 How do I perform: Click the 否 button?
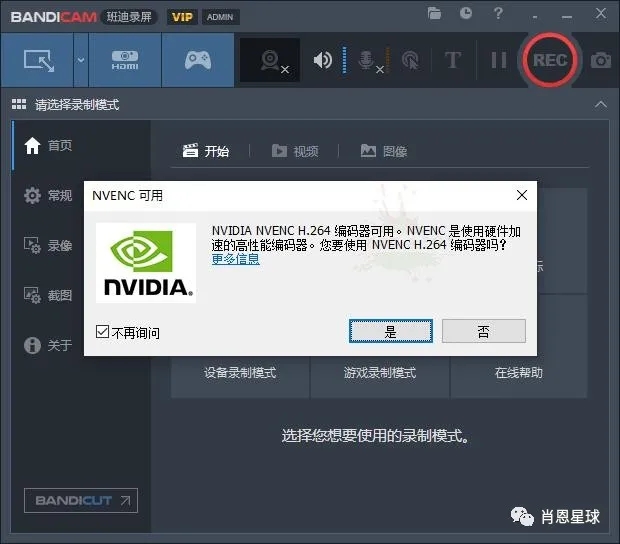tap(484, 331)
